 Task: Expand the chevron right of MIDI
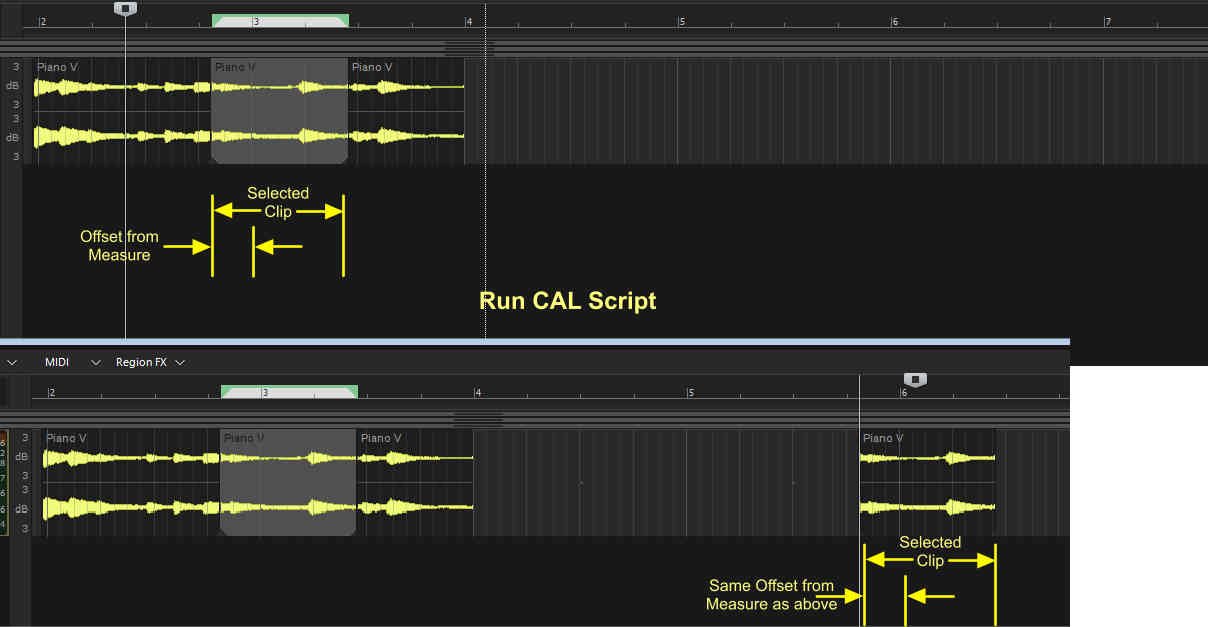(x=96, y=362)
